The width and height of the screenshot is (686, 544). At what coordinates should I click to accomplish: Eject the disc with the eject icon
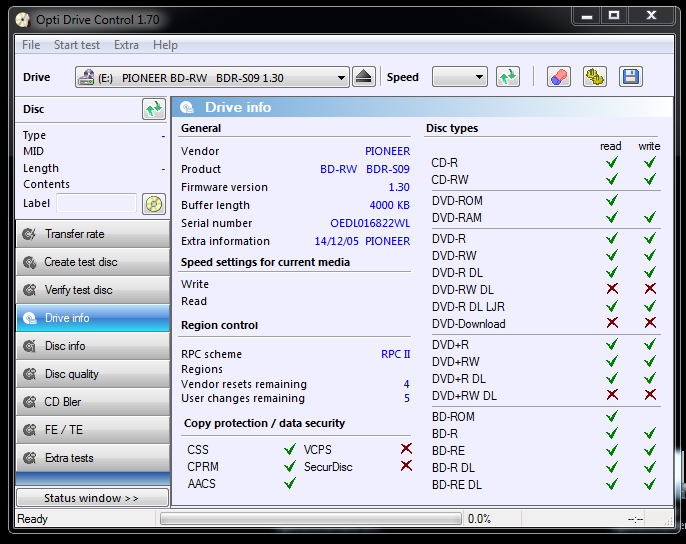tap(364, 77)
